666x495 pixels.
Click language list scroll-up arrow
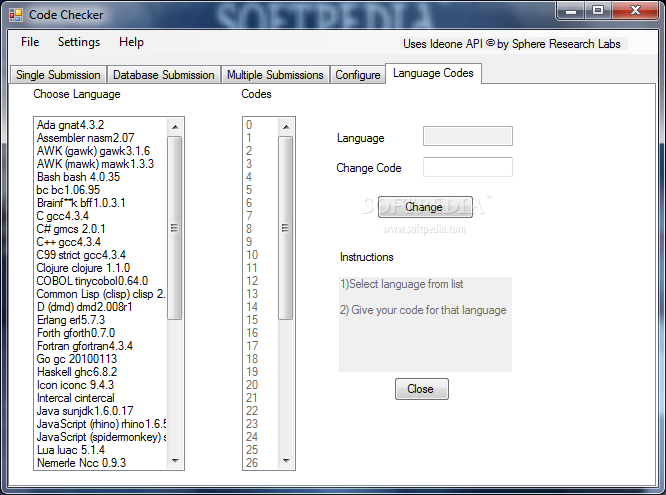pyautogui.click(x=175, y=127)
